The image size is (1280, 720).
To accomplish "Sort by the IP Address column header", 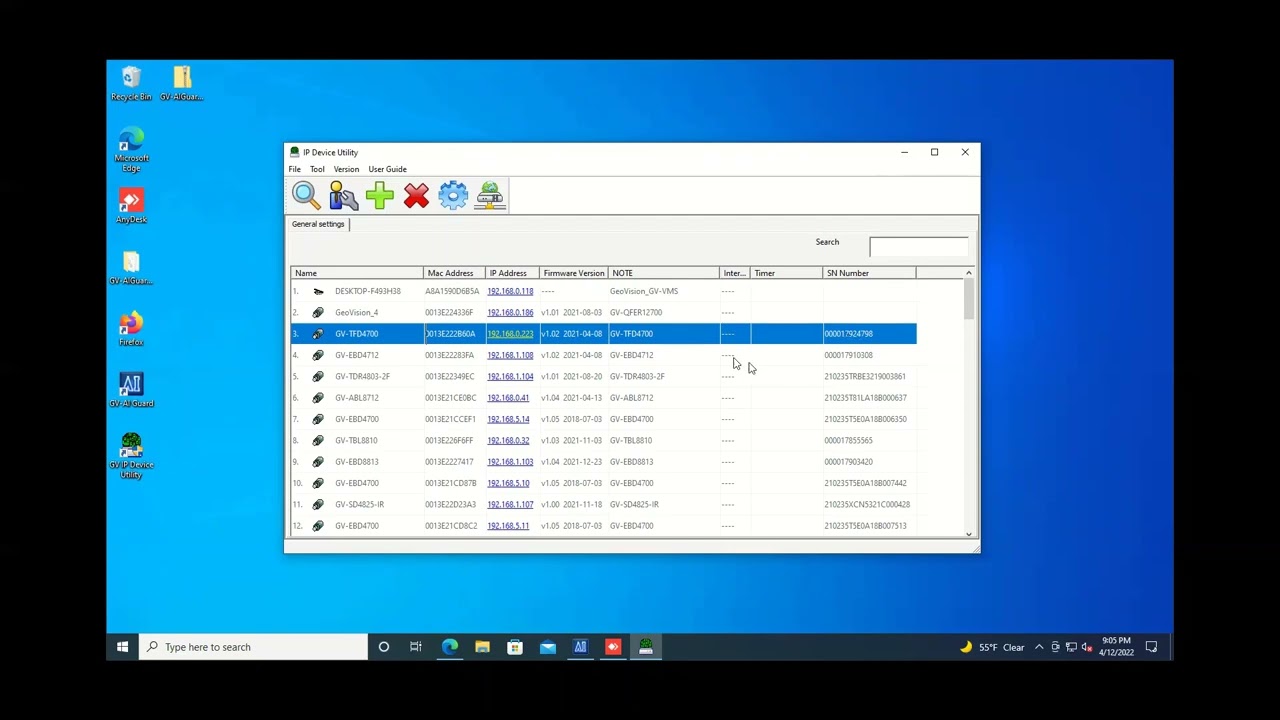I will point(512,273).
